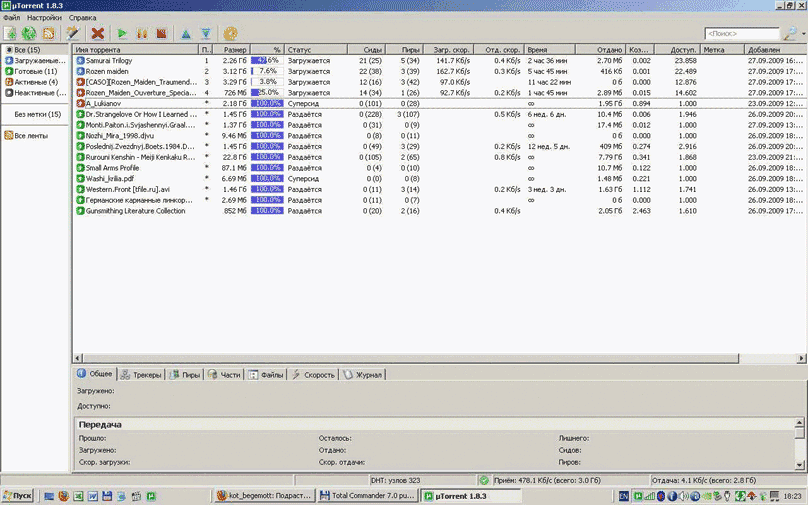Switch to the Трекеры tab

(x=141, y=375)
